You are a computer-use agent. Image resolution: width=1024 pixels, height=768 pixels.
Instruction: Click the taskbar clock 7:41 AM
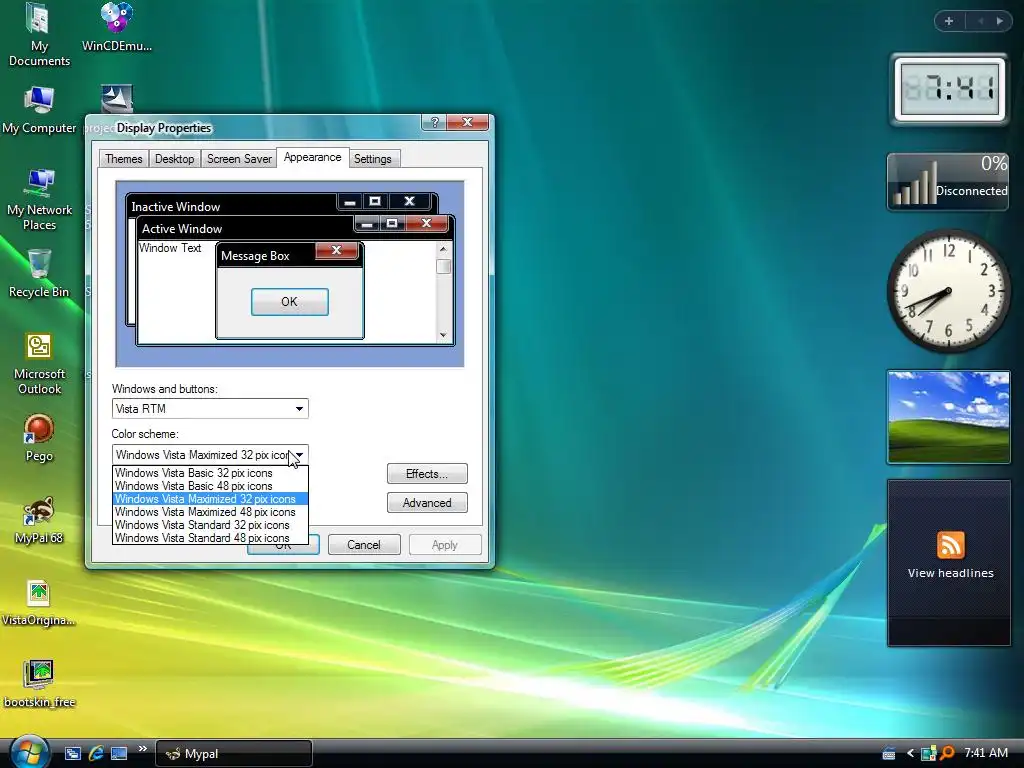(x=986, y=753)
